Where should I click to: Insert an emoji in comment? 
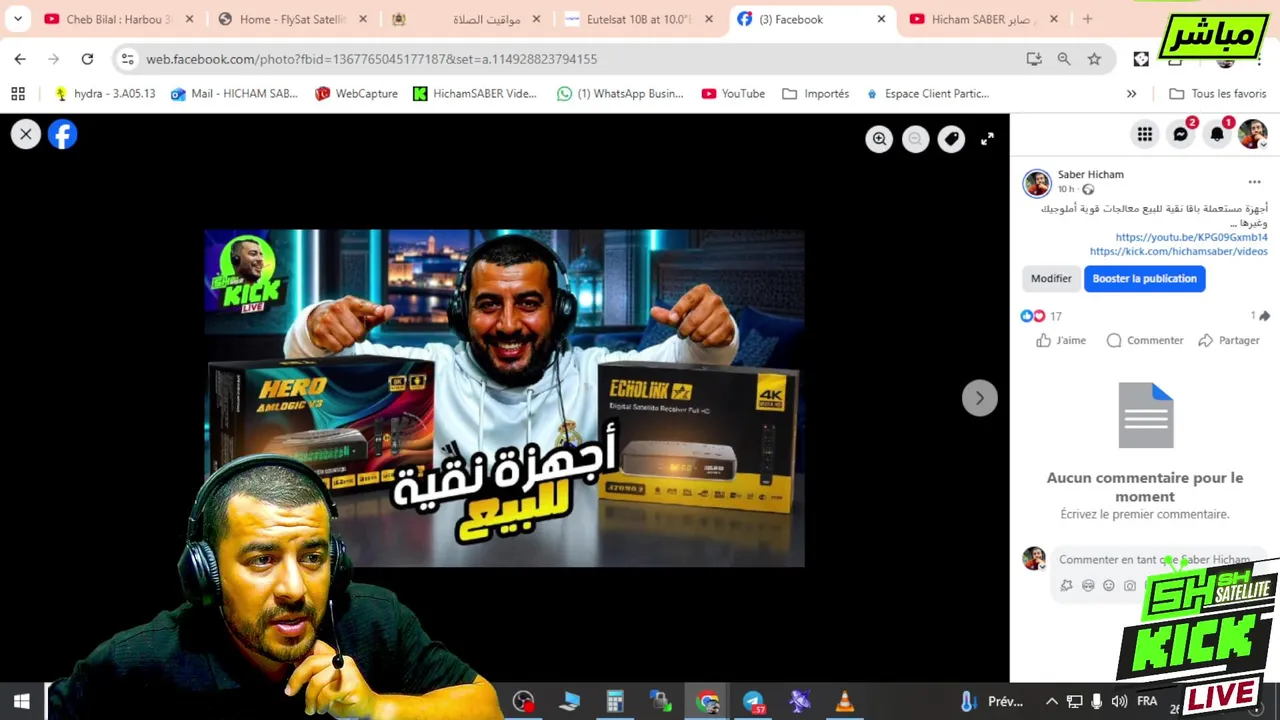1108,585
